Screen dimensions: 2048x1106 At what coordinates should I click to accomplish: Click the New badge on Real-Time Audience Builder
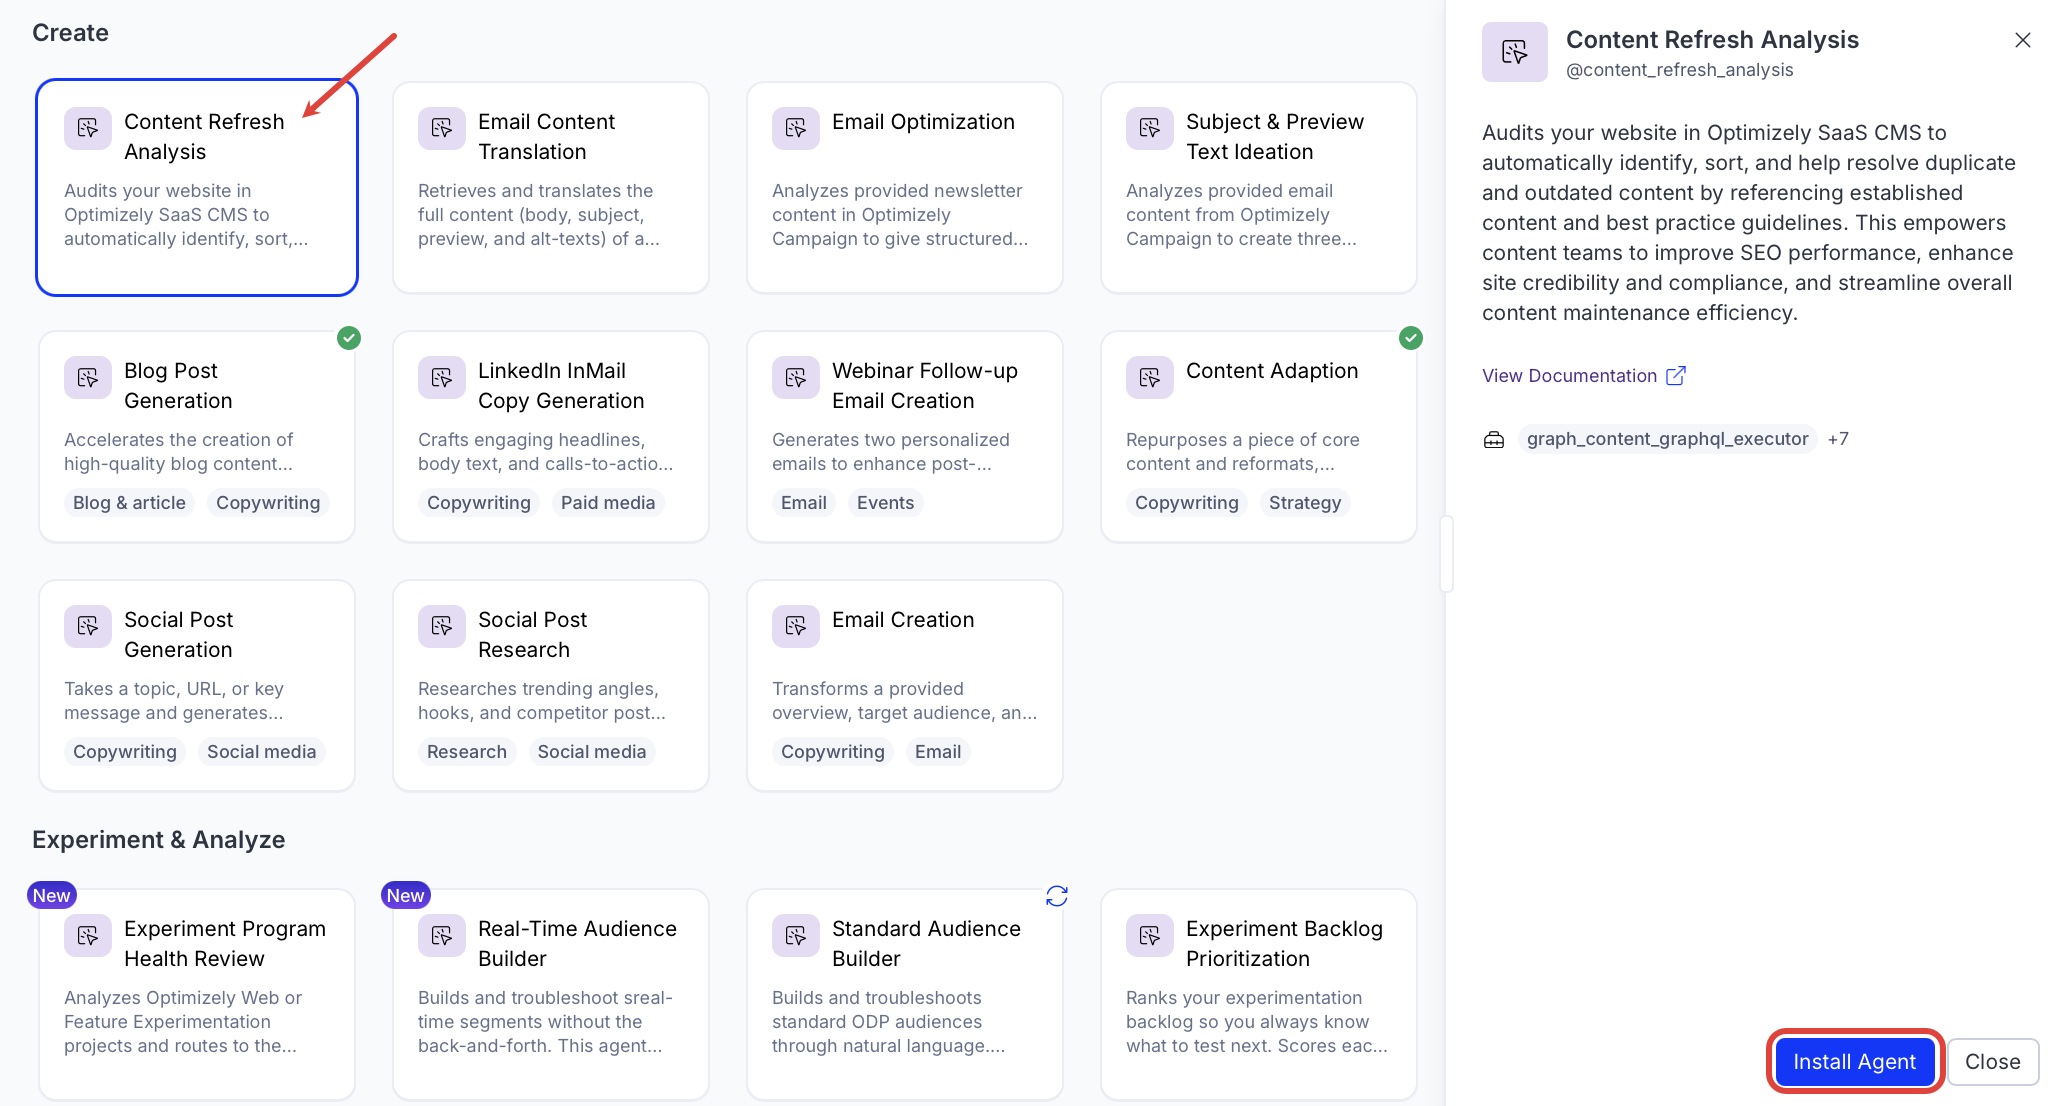[x=406, y=895]
